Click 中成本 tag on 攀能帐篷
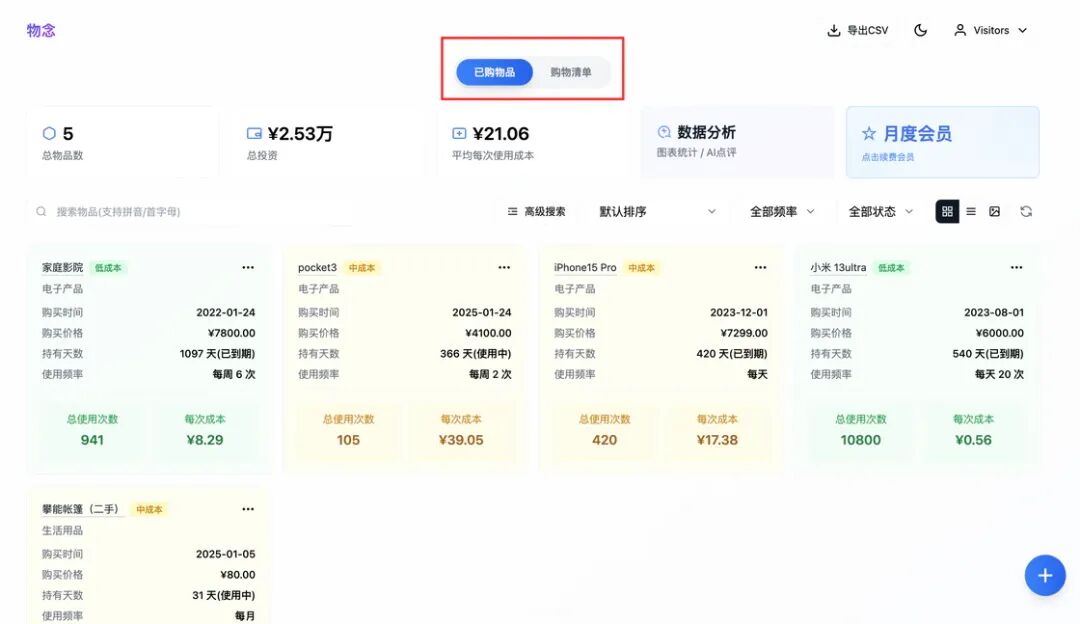The height and width of the screenshot is (624, 1080). click(149, 510)
